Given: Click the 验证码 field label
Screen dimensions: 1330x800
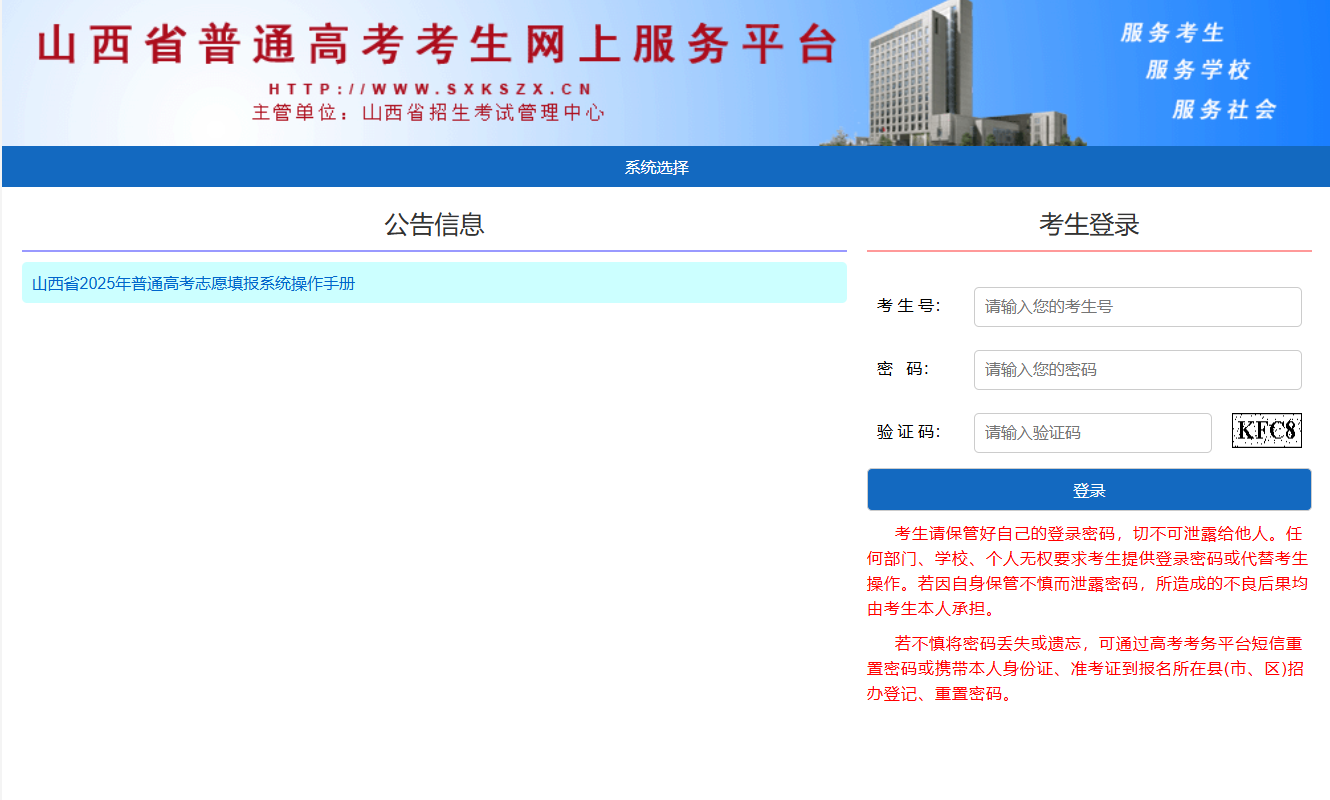Looking at the screenshot, I should click(909, 432).
